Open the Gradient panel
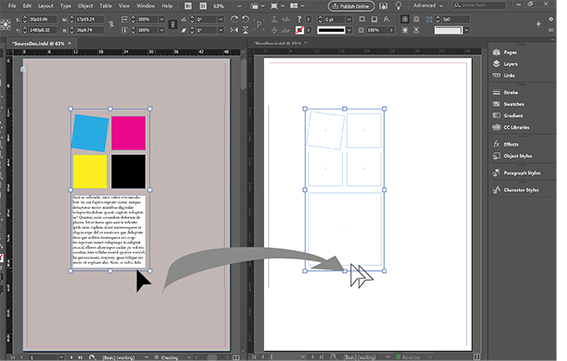Screen dimensions: 567x361 (x=508, y=116)
